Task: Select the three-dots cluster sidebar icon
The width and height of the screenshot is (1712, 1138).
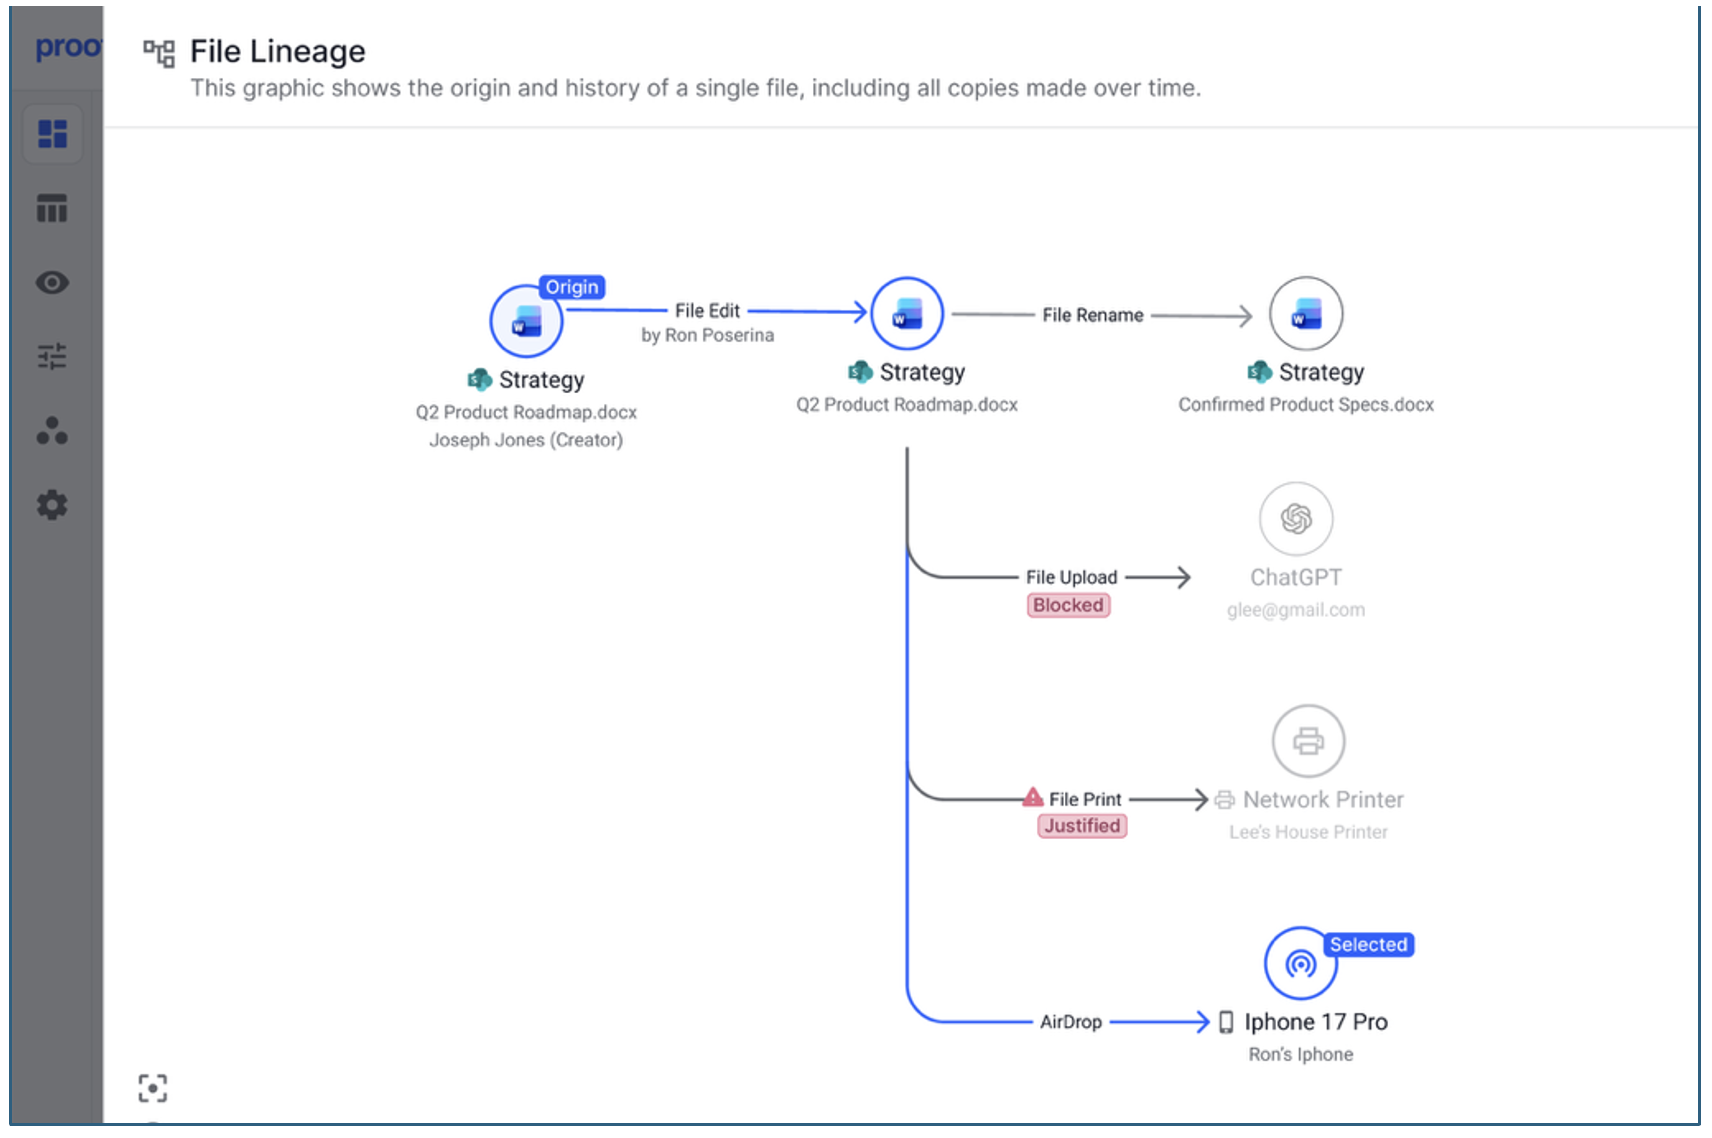Action: point(52,431)
